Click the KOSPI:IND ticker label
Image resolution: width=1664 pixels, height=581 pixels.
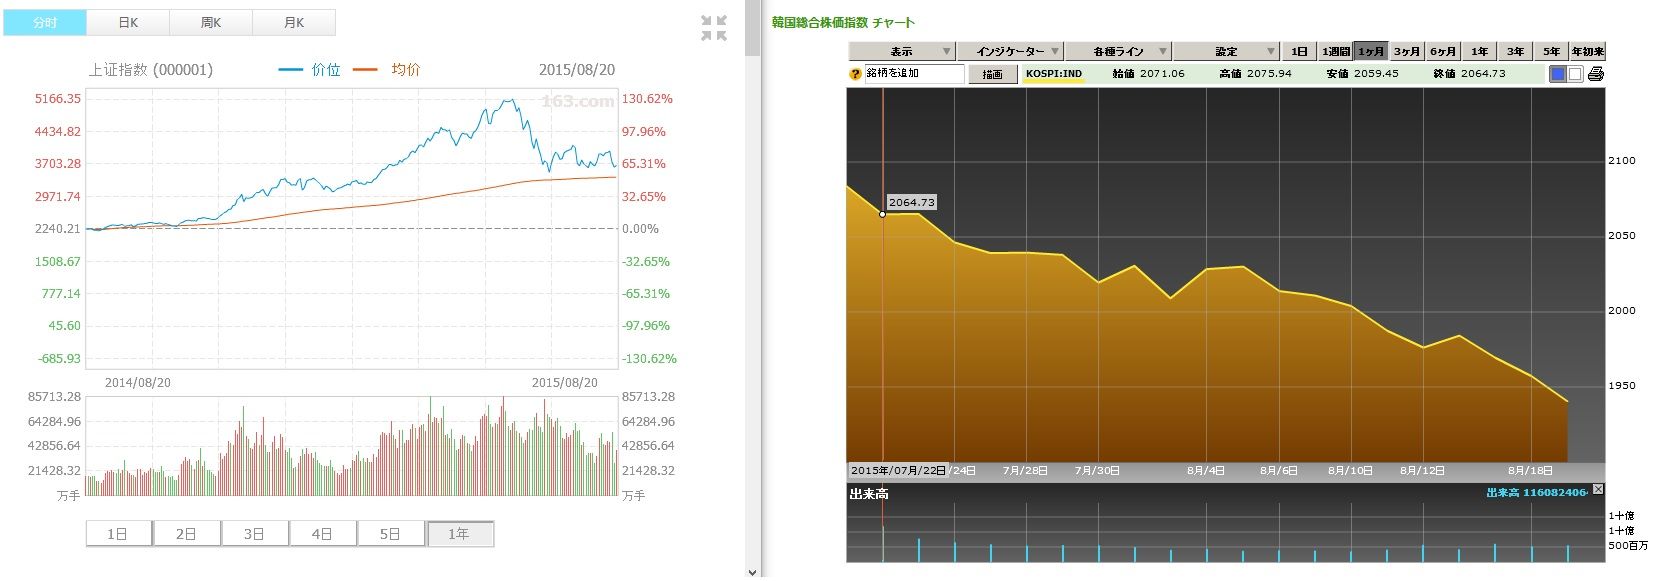click(1054, 74)
